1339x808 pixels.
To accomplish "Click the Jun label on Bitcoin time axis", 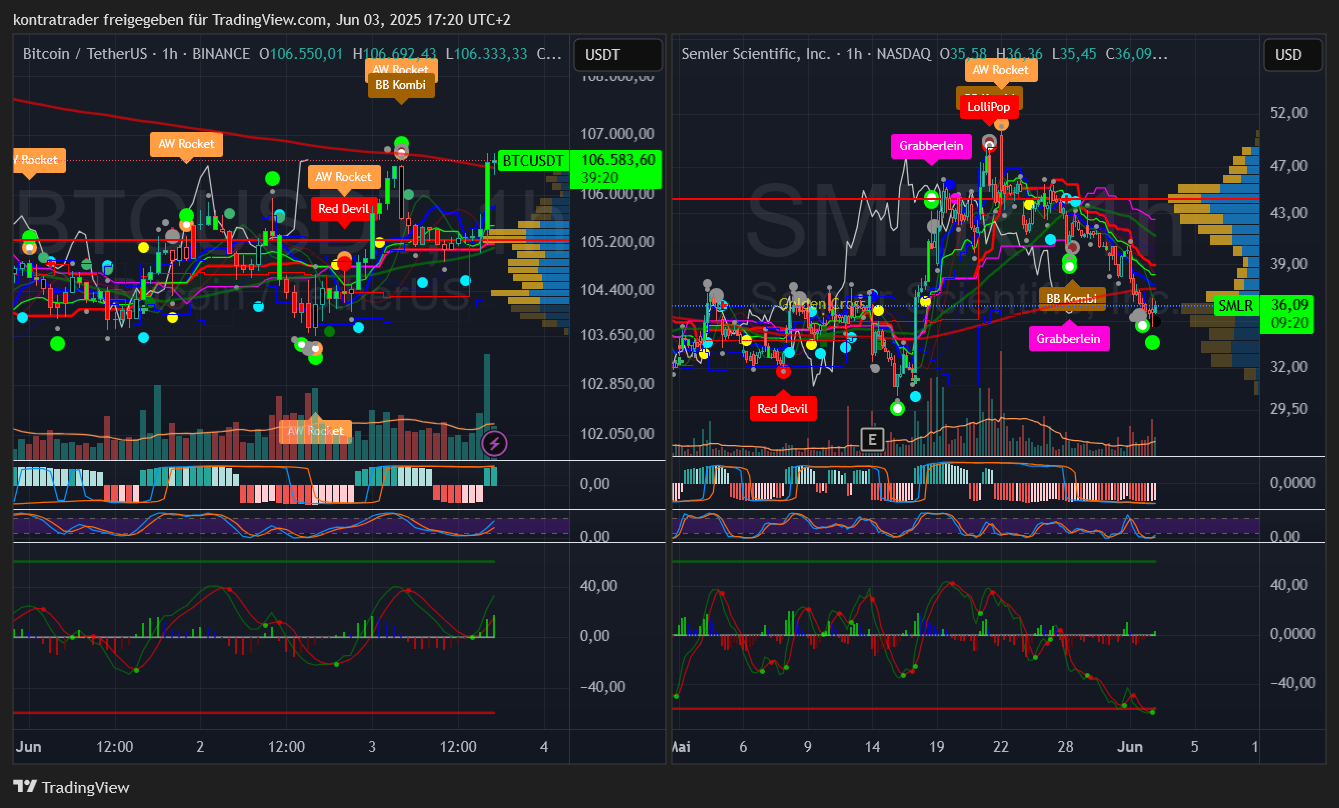I will tap(29, 747).
